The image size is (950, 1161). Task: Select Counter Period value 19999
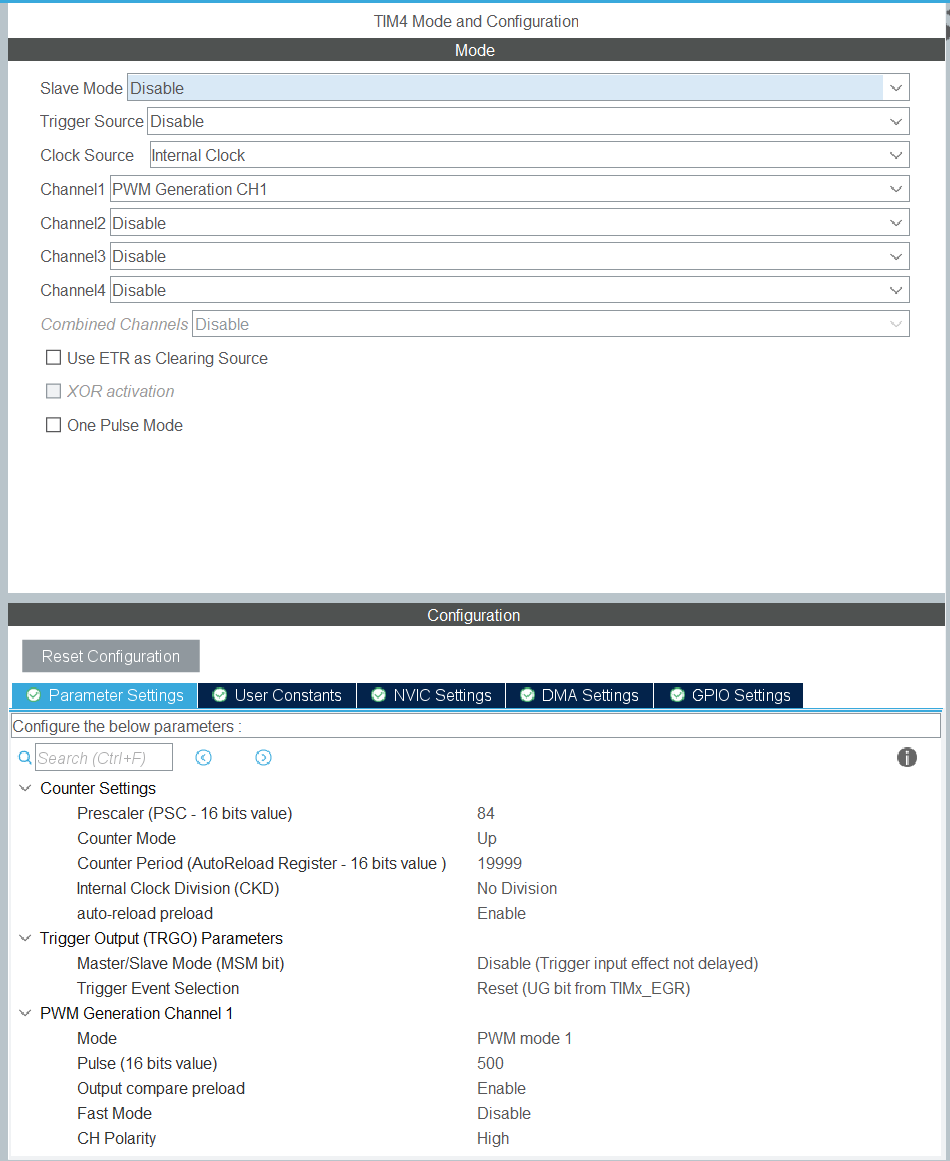coord(500,863)
